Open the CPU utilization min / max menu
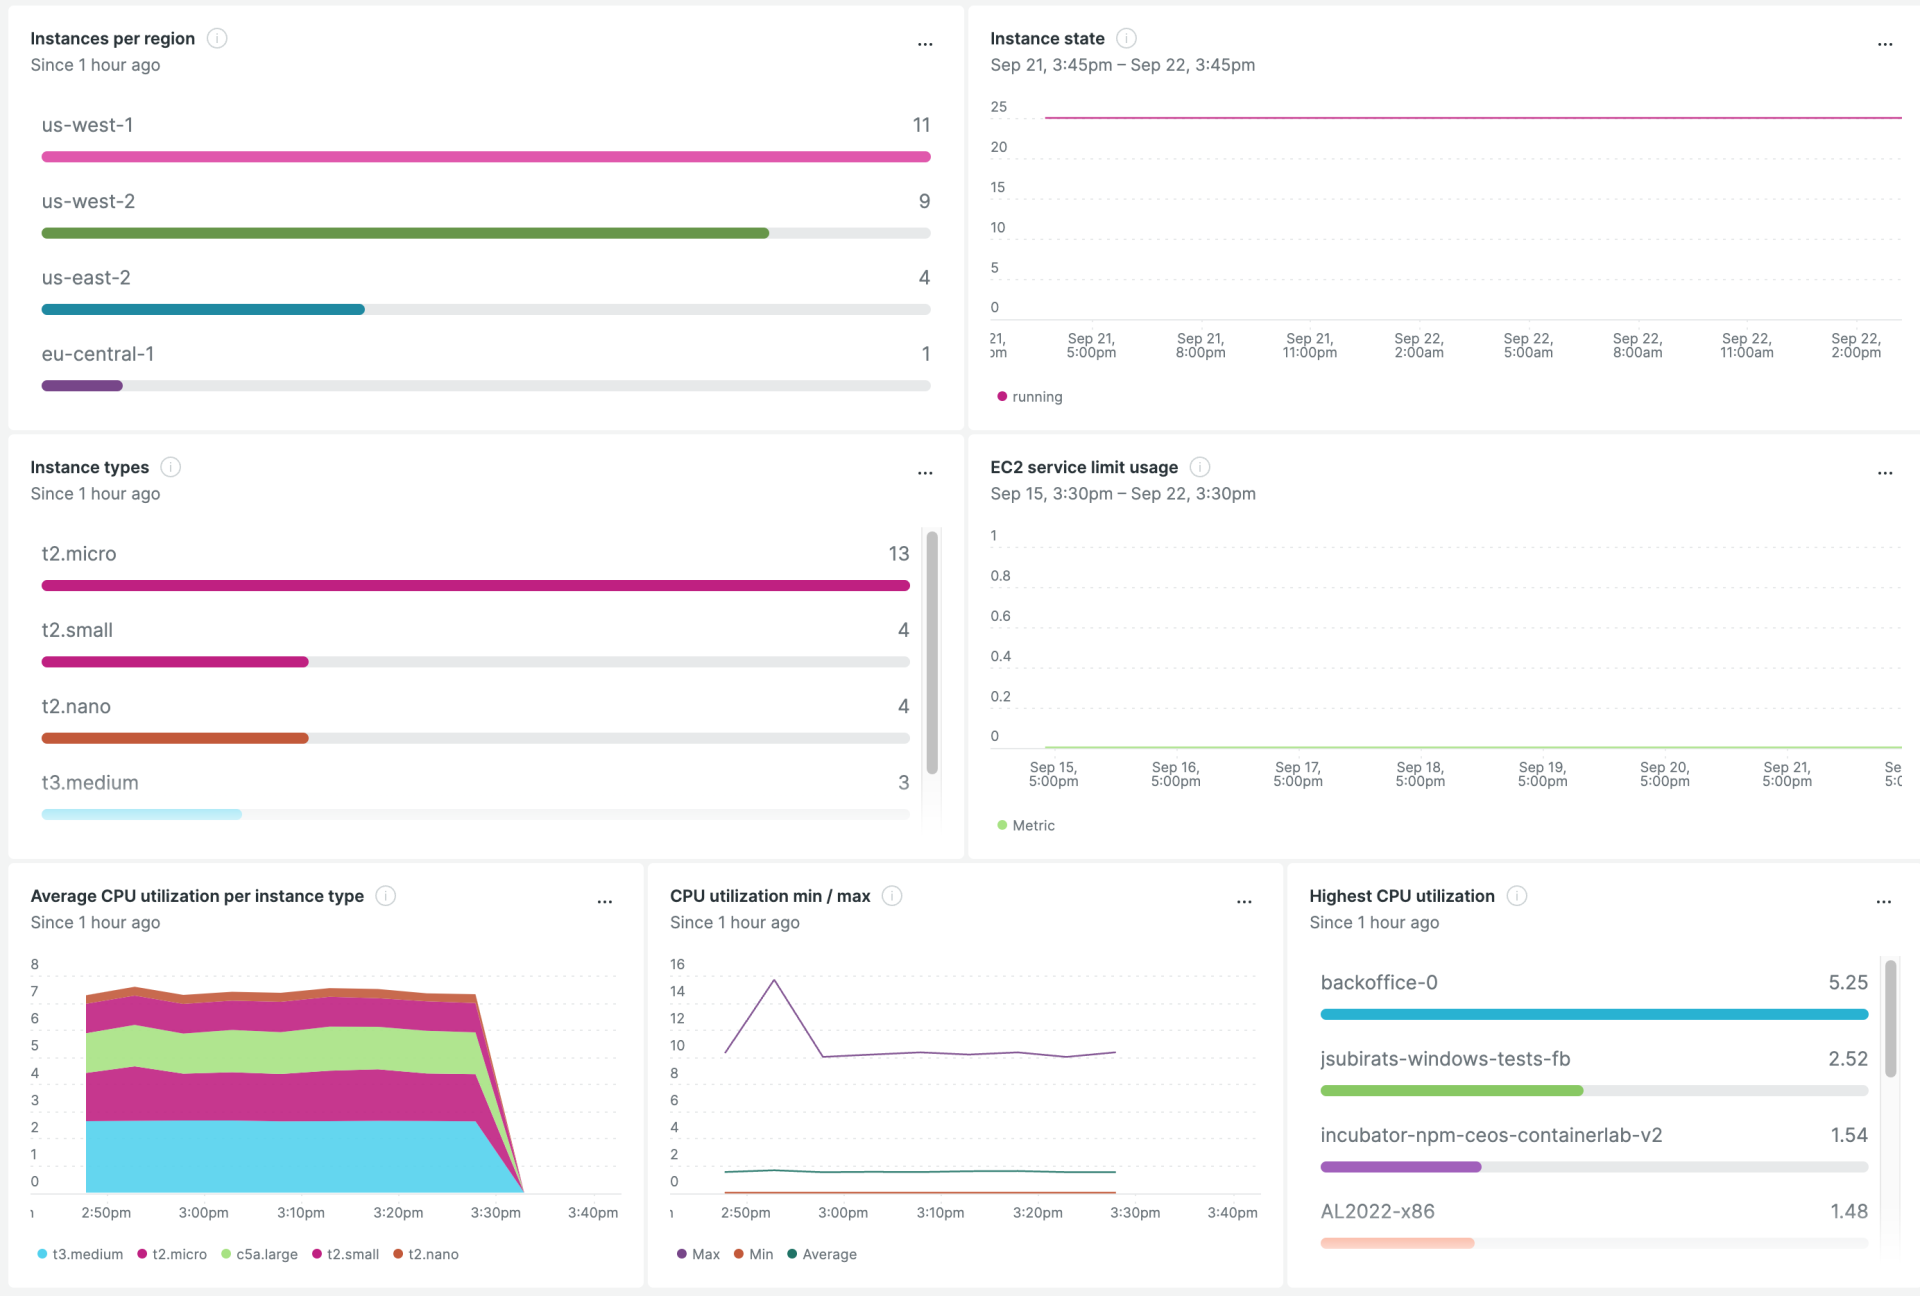 click(1244, 901)
